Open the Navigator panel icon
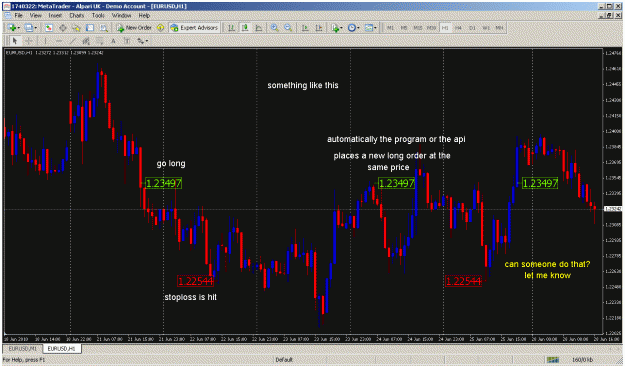 click(x=76, y=28)
